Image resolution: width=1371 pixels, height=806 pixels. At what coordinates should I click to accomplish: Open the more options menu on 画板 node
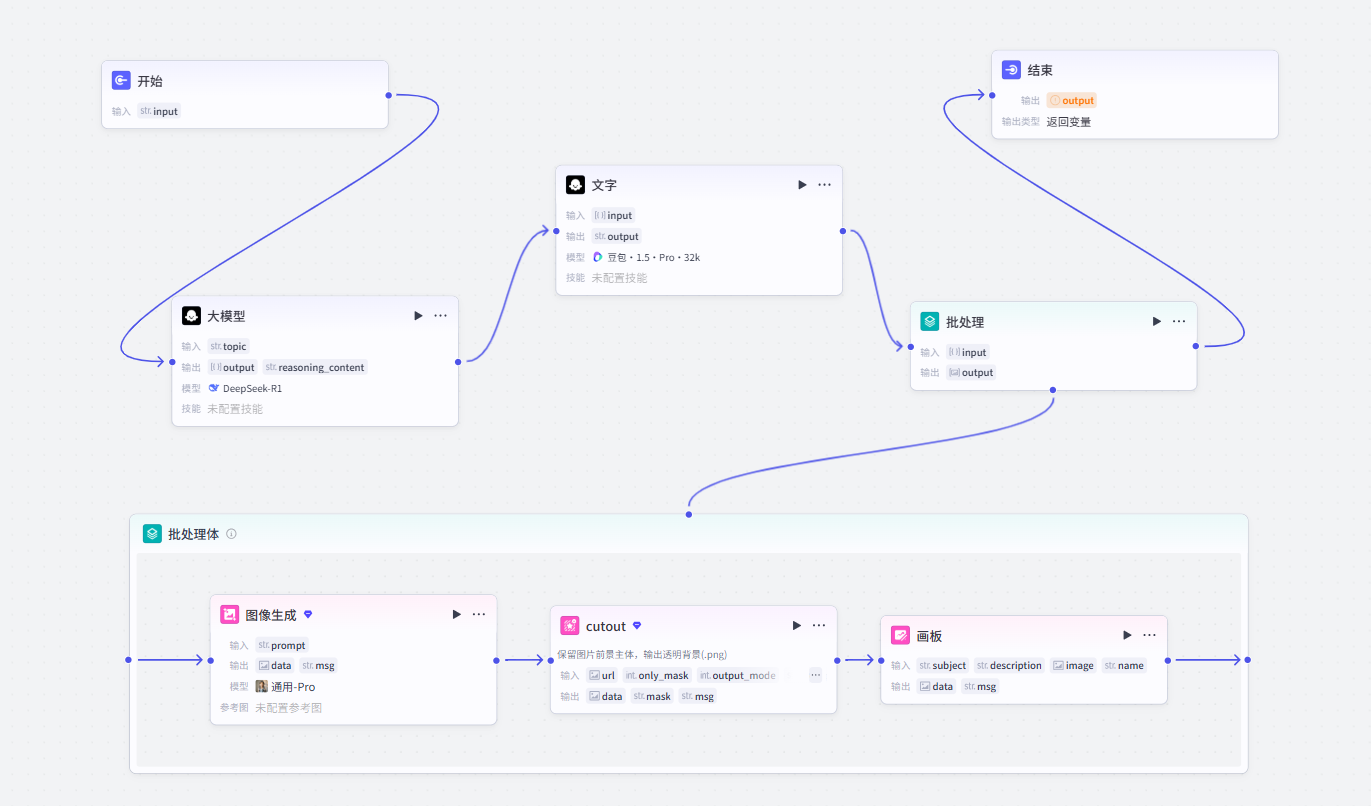tap(1149, 635)
